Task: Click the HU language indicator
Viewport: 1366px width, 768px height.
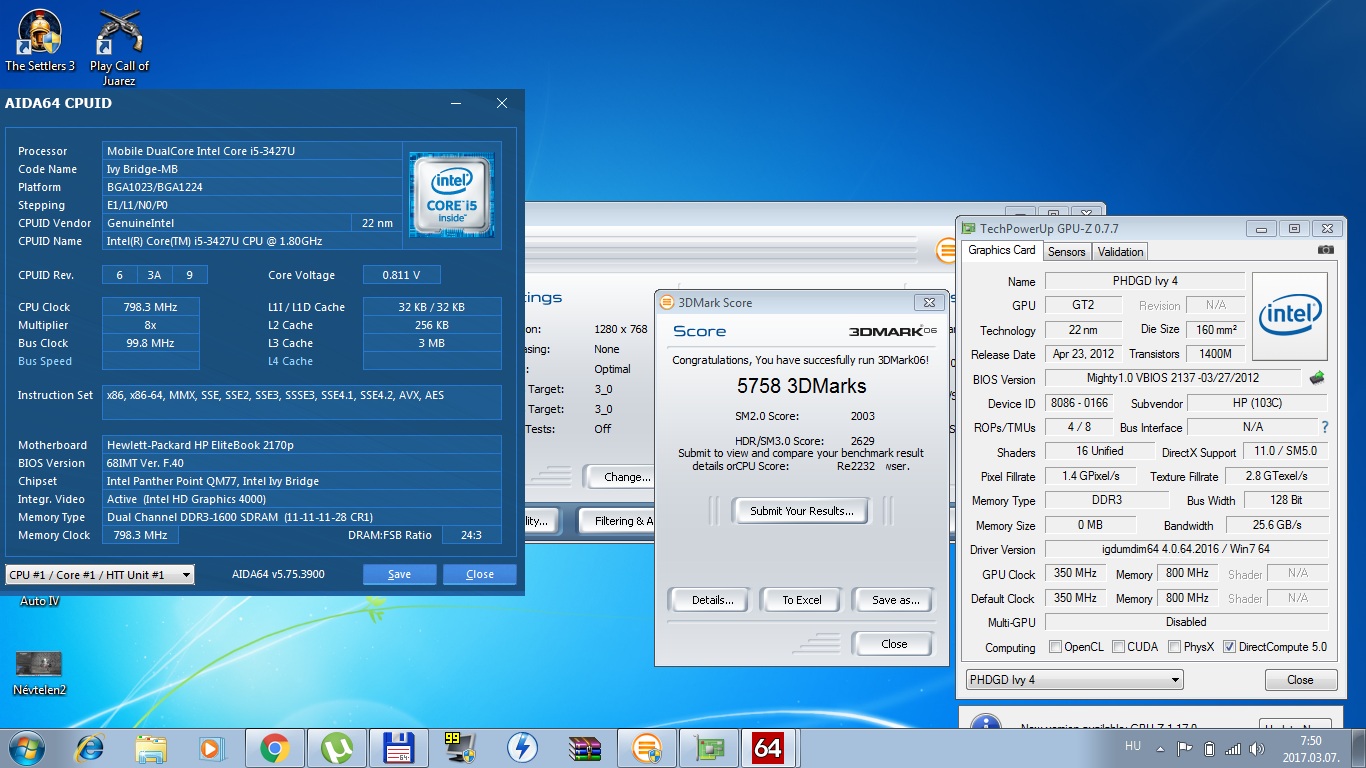Action: [1133, 747]
